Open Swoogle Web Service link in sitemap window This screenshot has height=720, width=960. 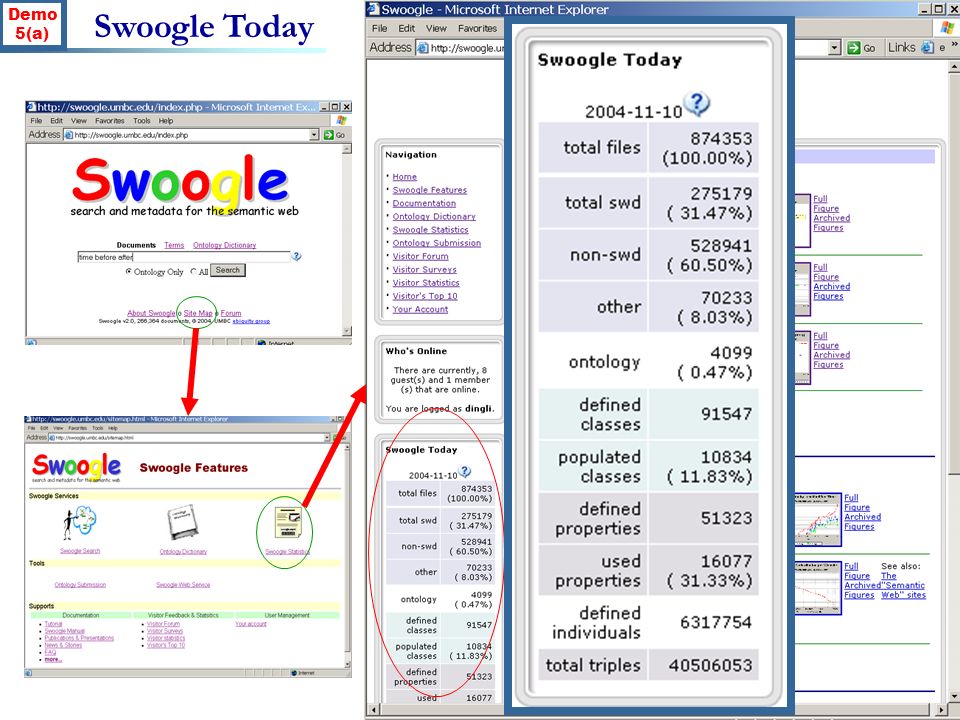[x=183, y=585]
